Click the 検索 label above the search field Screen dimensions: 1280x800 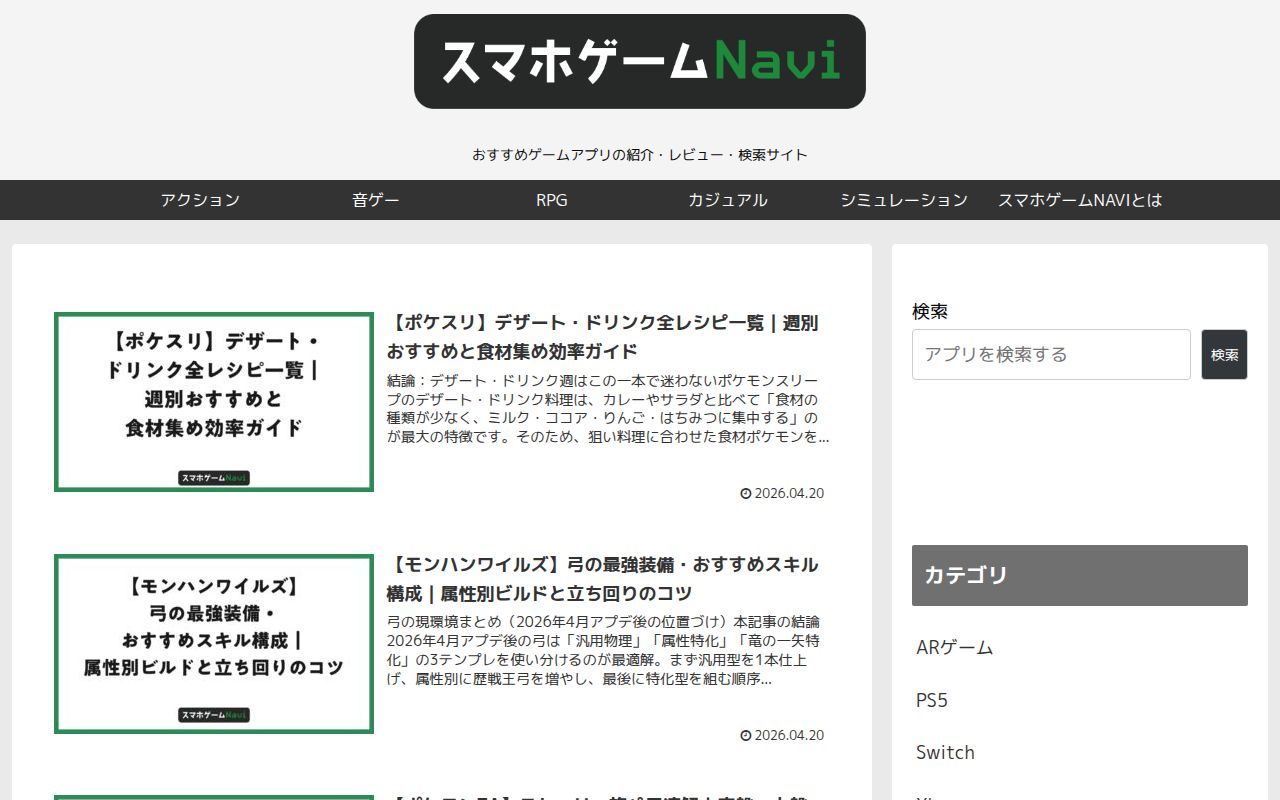pos(930,311)
